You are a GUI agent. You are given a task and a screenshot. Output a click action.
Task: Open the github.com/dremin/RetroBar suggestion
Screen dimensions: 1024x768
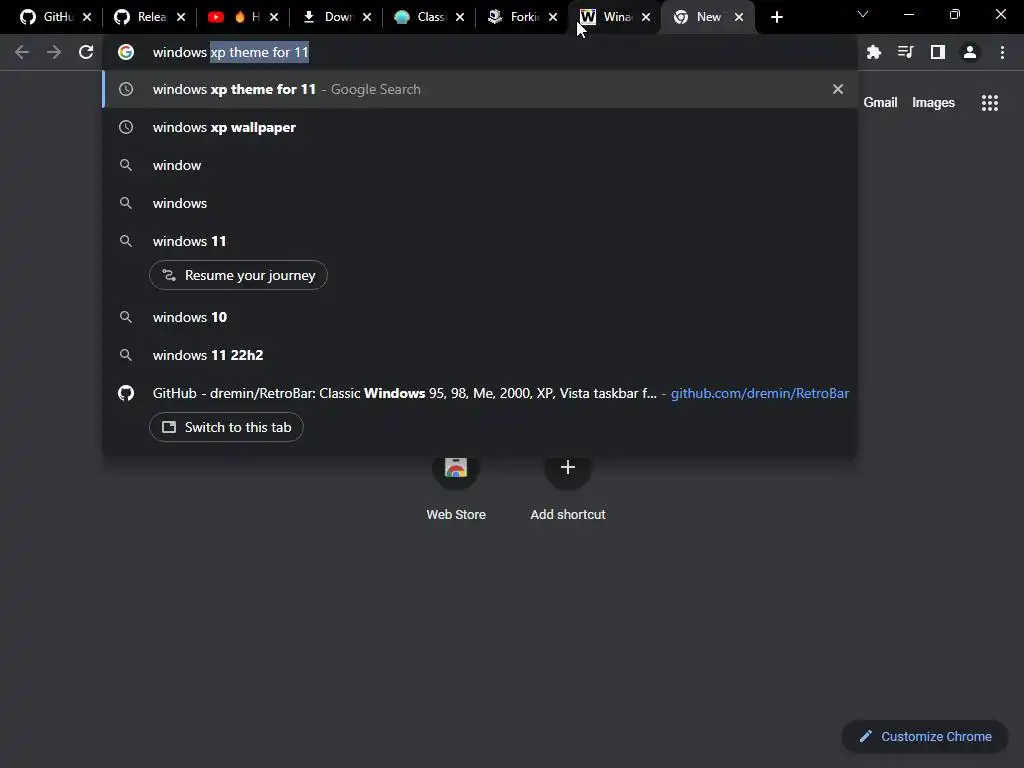480,393
